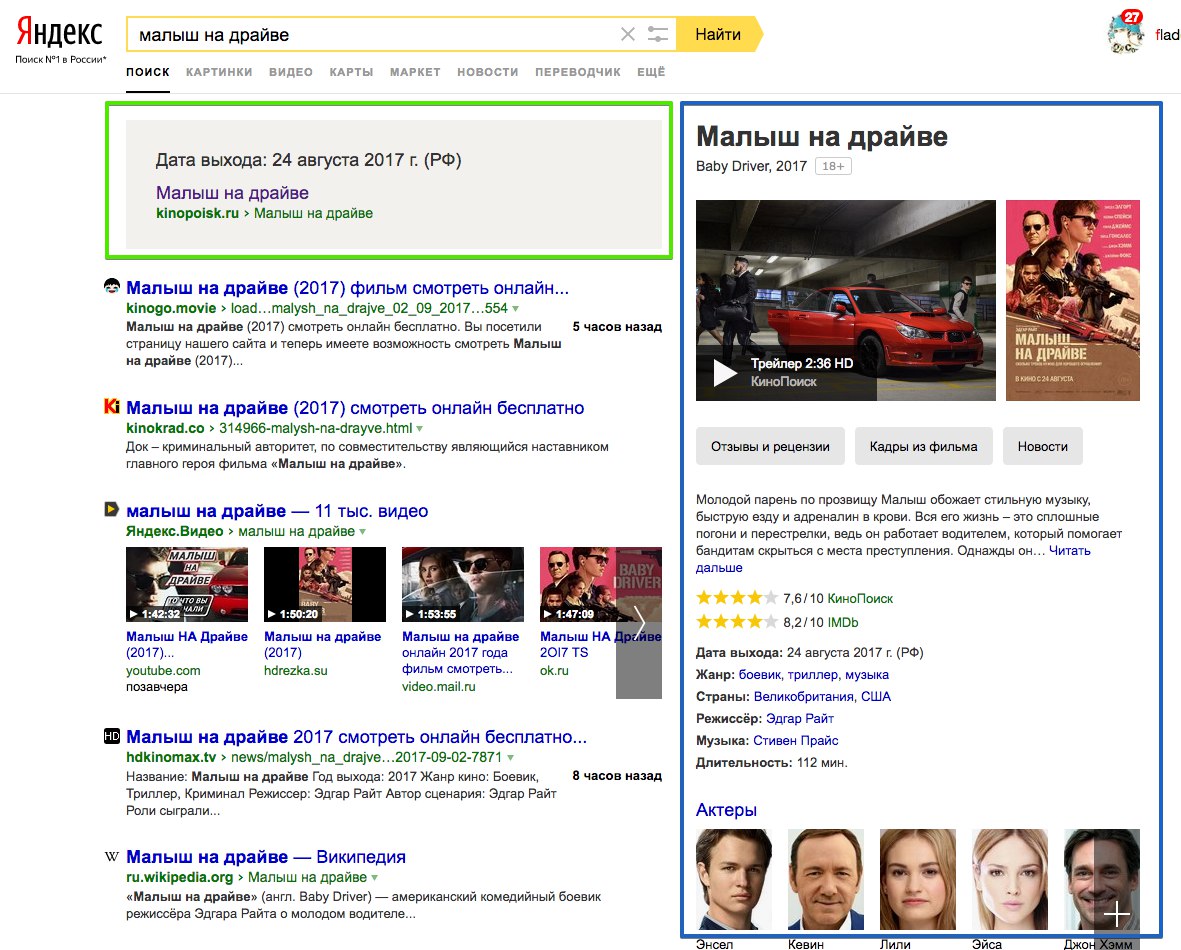Click the Кадры из фильма button

(923, 446)
